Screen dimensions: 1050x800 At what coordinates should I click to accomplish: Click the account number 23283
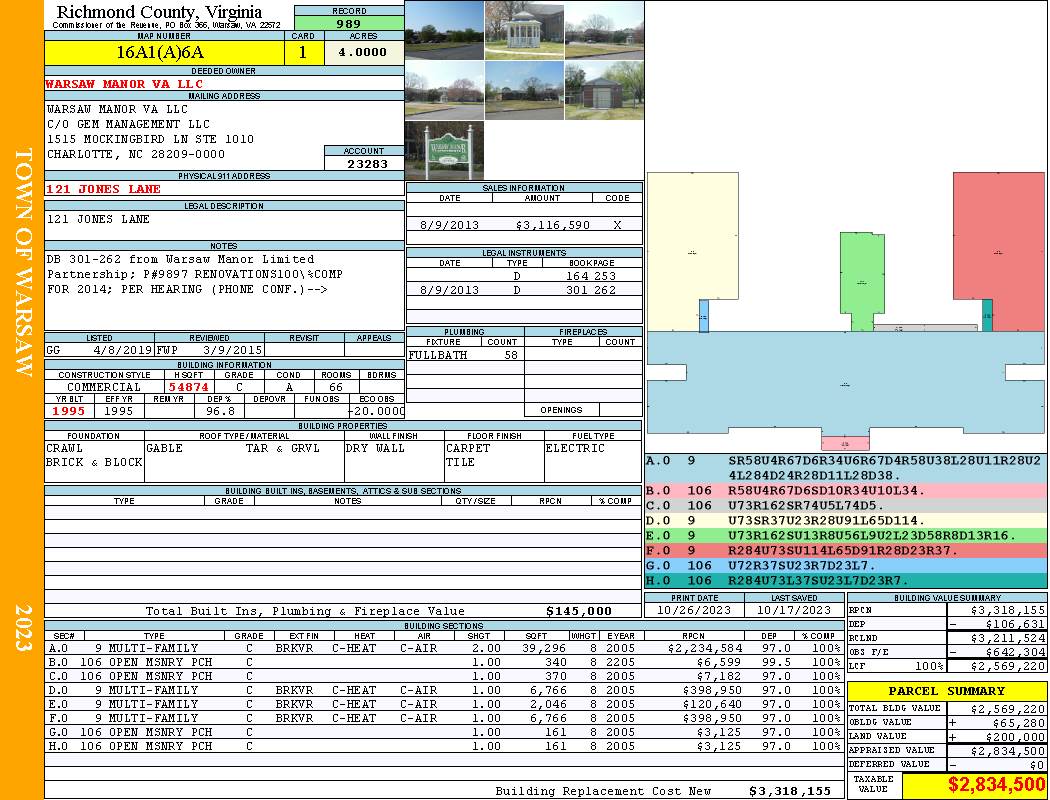pos(366,164)
